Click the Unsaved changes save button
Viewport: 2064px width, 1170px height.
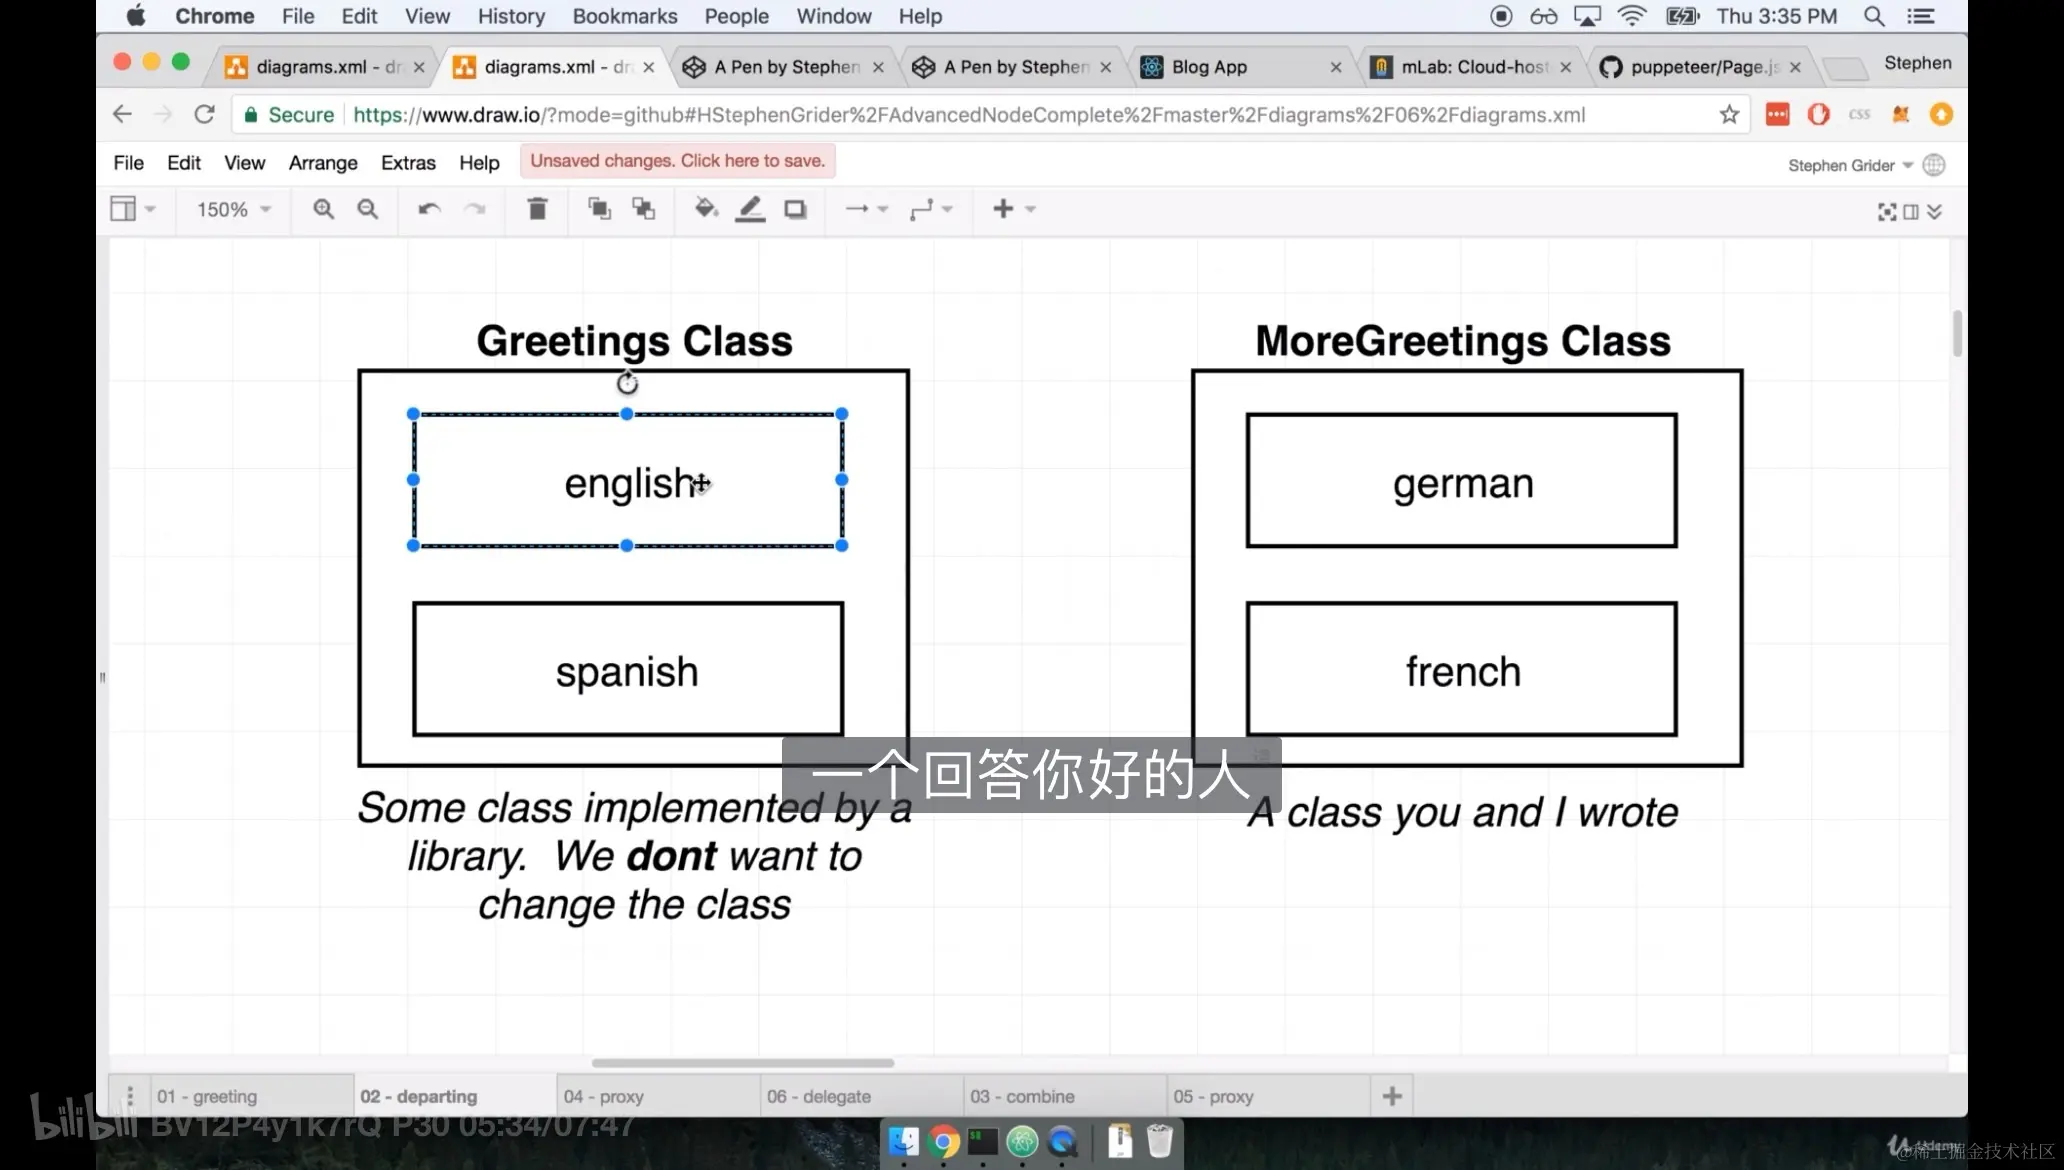tap(677, 161)
